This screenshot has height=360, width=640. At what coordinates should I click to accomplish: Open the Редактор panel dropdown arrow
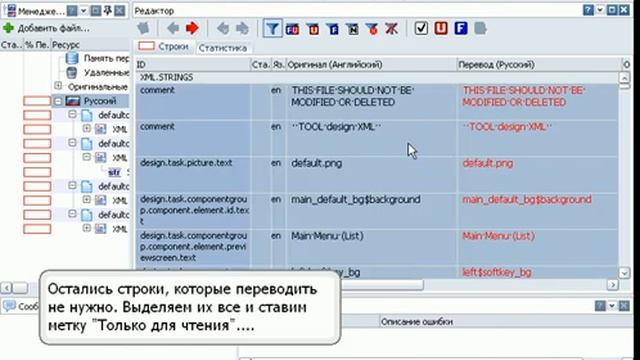pyautogui.click(x=600, y=10)
